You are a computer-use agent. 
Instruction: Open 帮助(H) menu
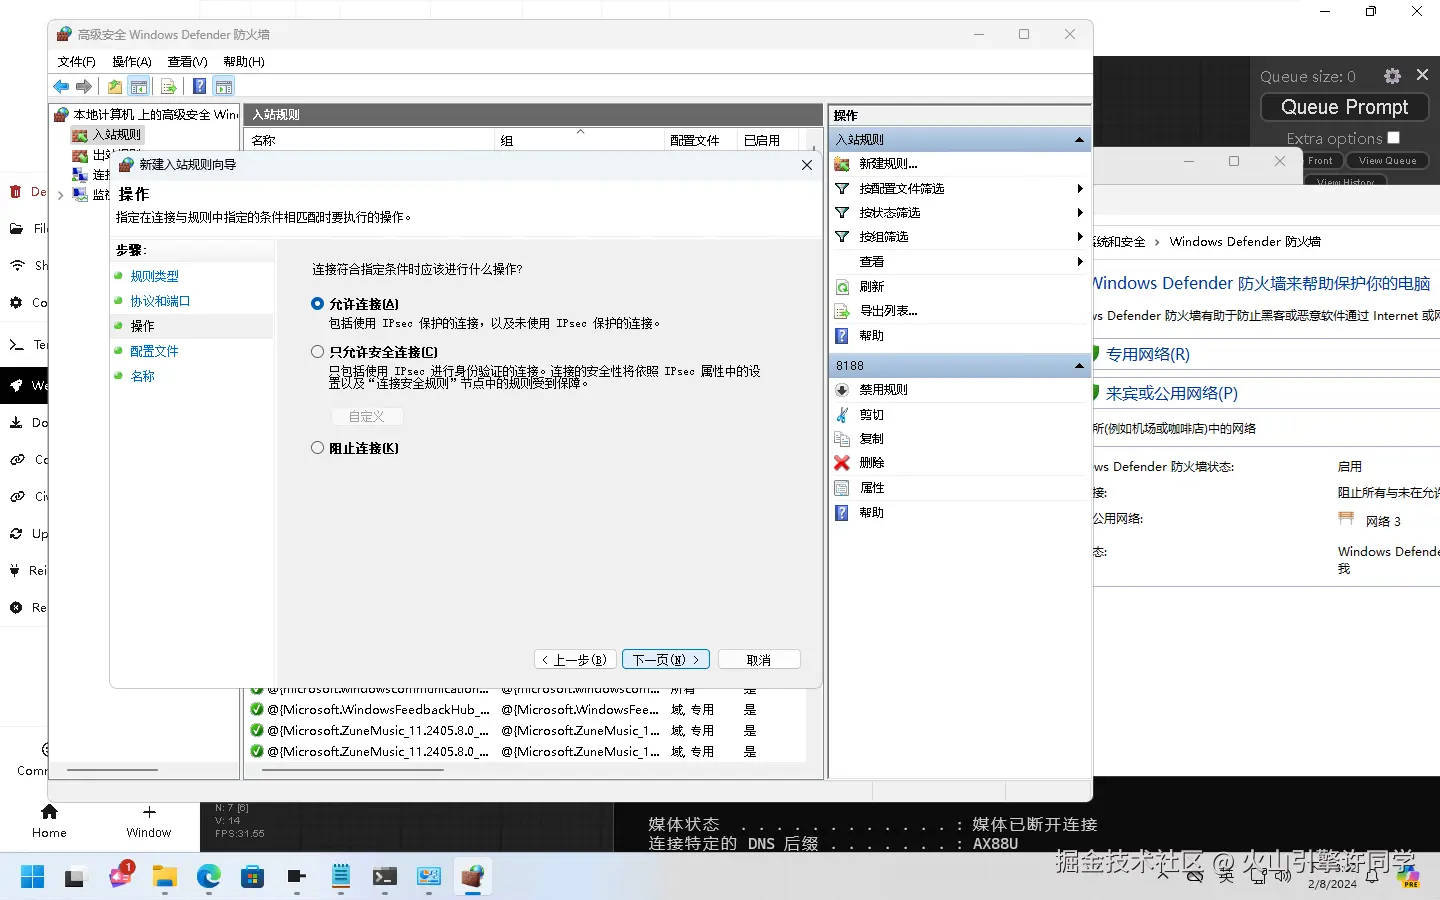[244, 62]
